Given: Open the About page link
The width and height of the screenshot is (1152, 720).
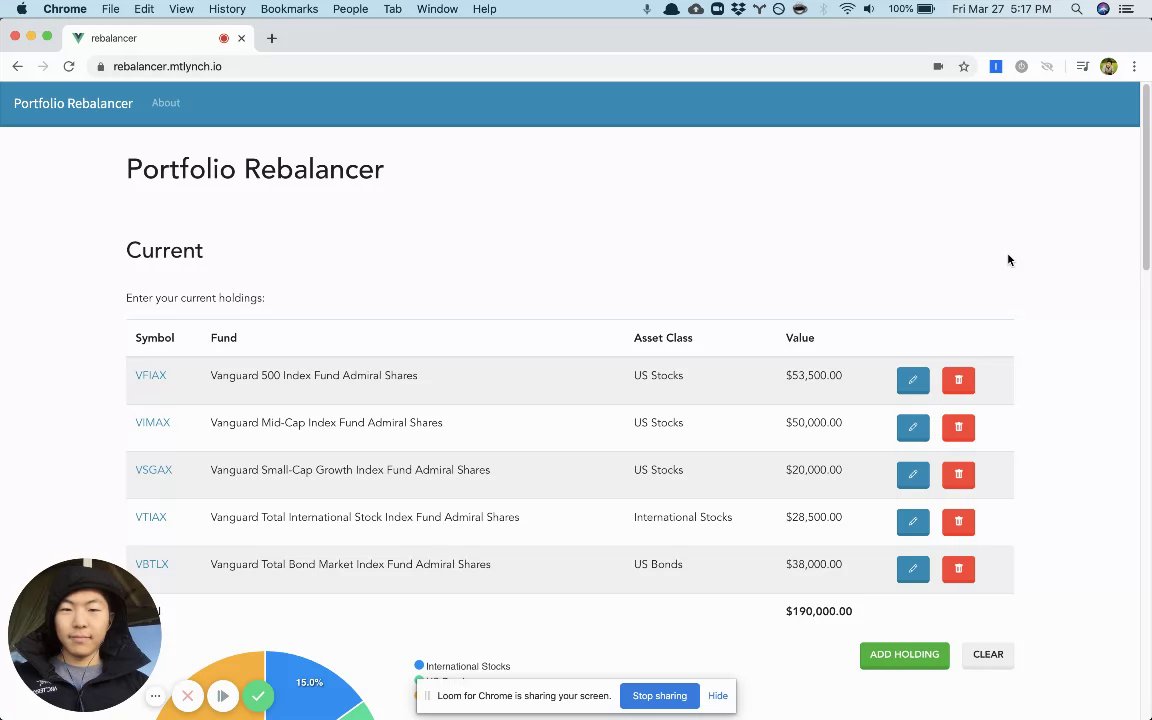Looking at the screenshot, I should coord(165,103).
